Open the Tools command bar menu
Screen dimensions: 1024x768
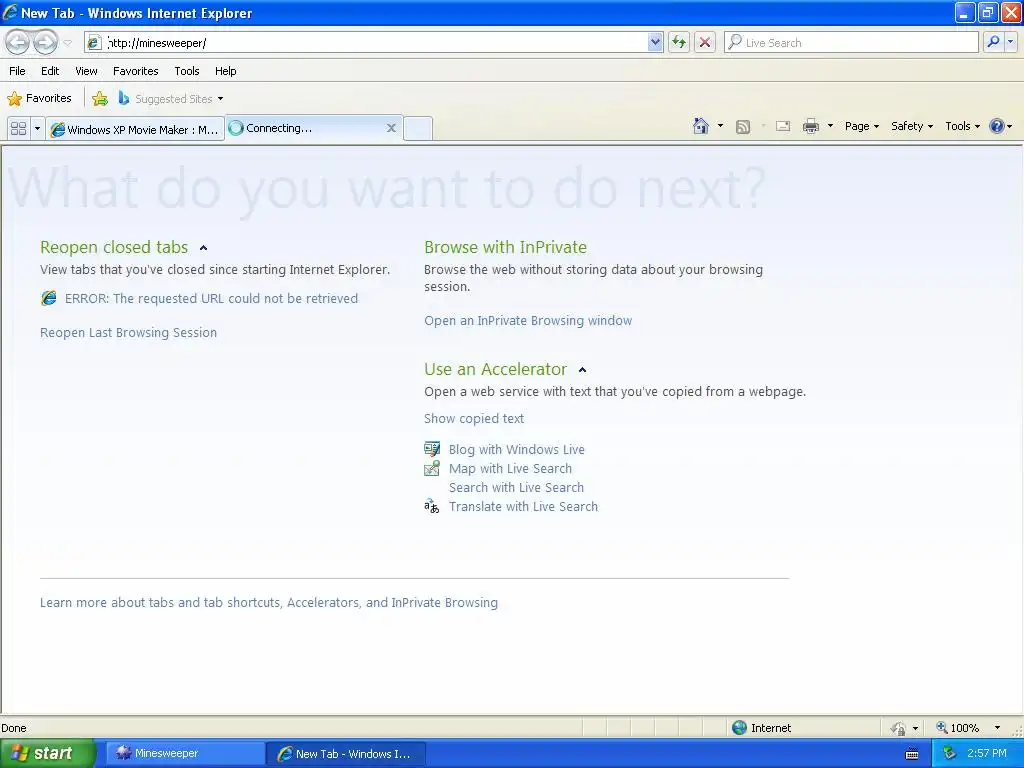point(963,126)
